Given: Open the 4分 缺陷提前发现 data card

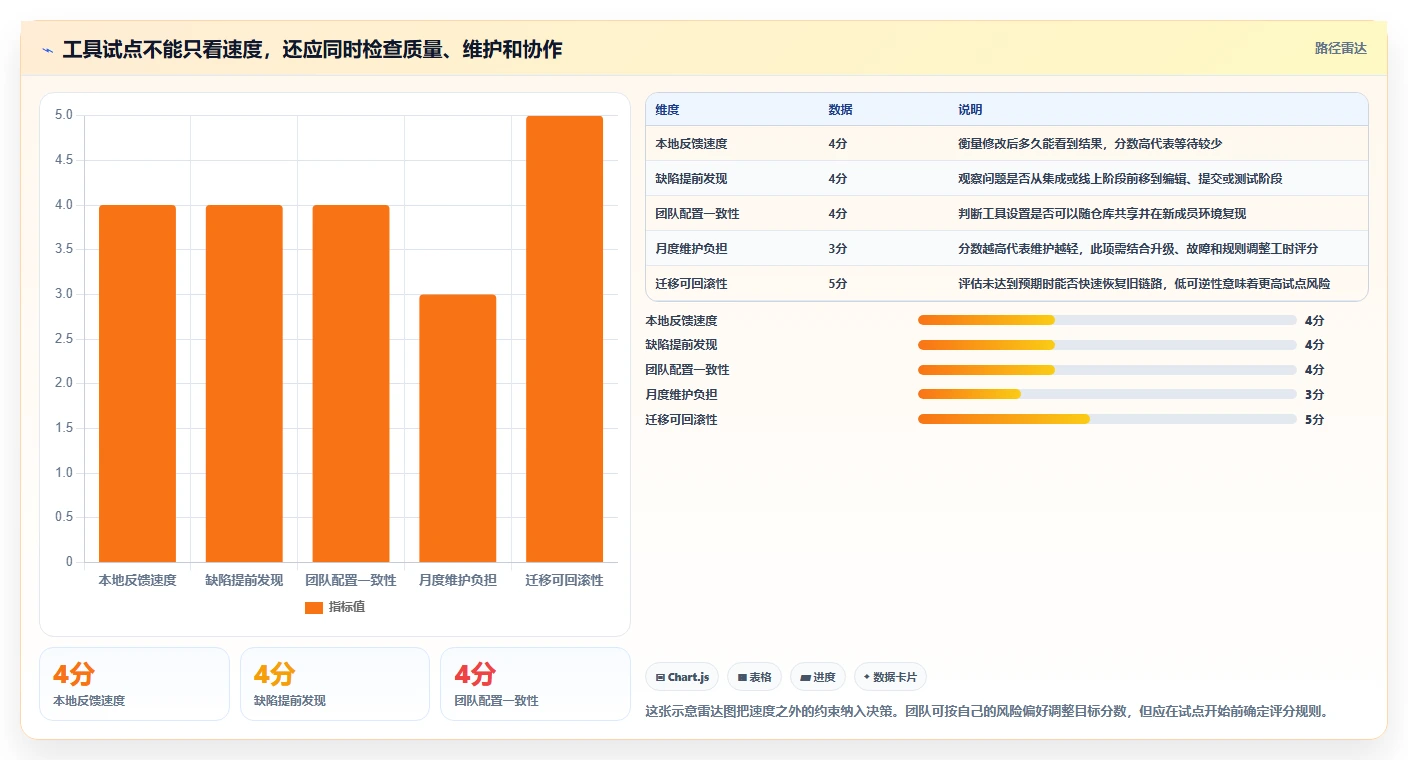Looking at the screenshot, I should pos(334,684).
